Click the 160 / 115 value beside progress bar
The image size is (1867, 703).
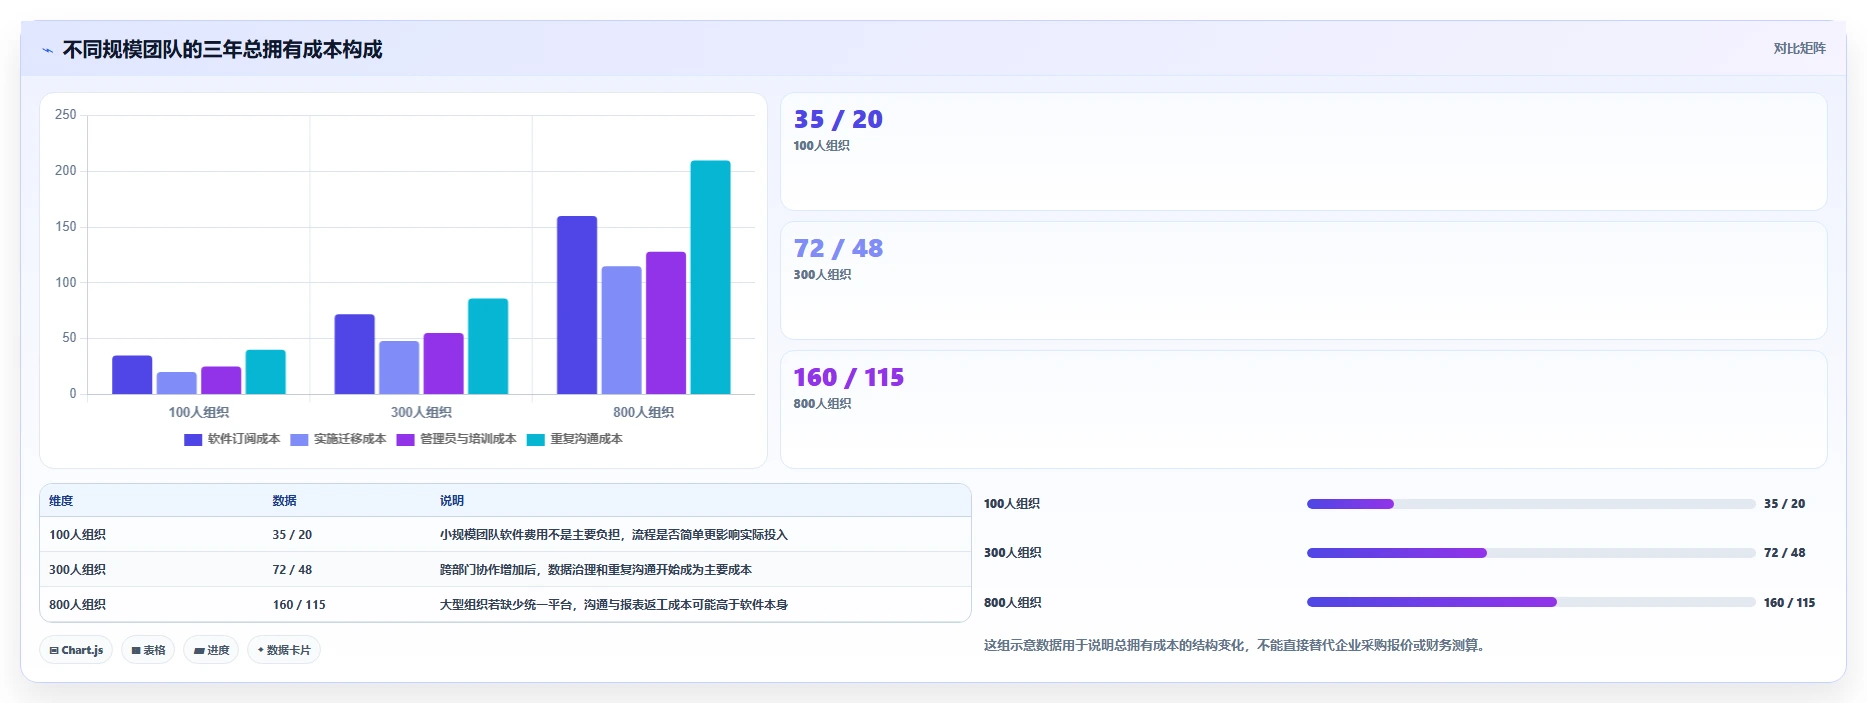pyautogui.click(x=1790, y=603)
